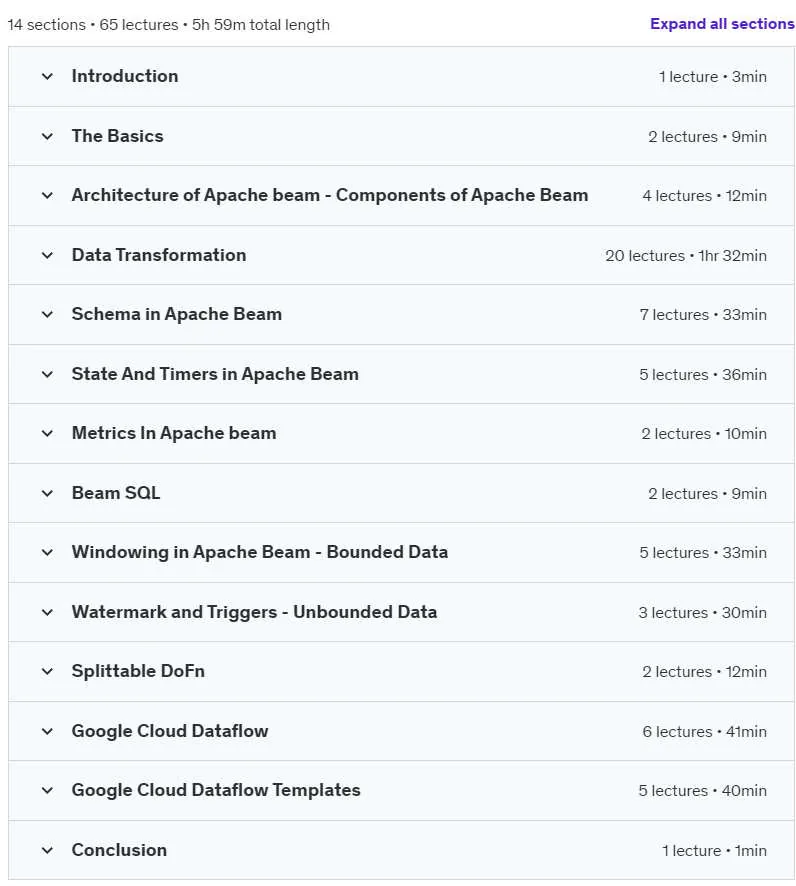Viewport: 796px width, 886px height.
Task: Open the Data Transformation chevron
Action: 47,255
